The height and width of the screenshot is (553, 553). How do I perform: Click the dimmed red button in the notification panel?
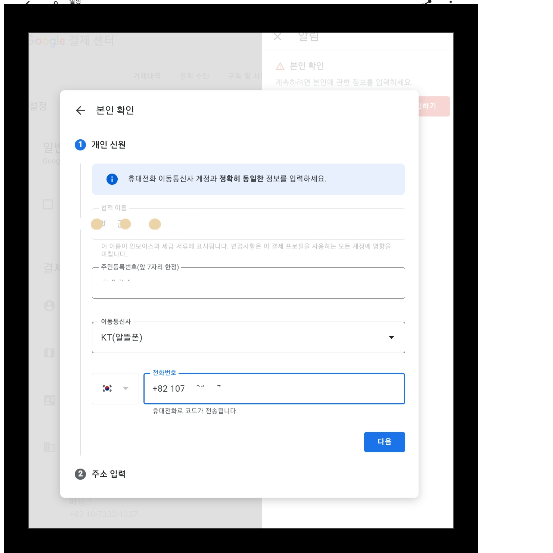(x=434, y=106)
